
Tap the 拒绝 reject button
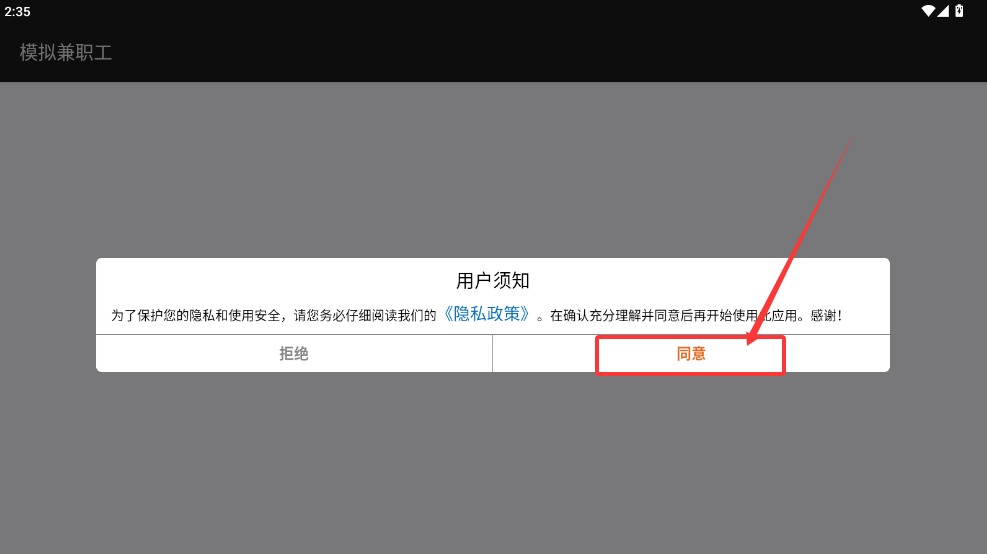pos(294,354)
